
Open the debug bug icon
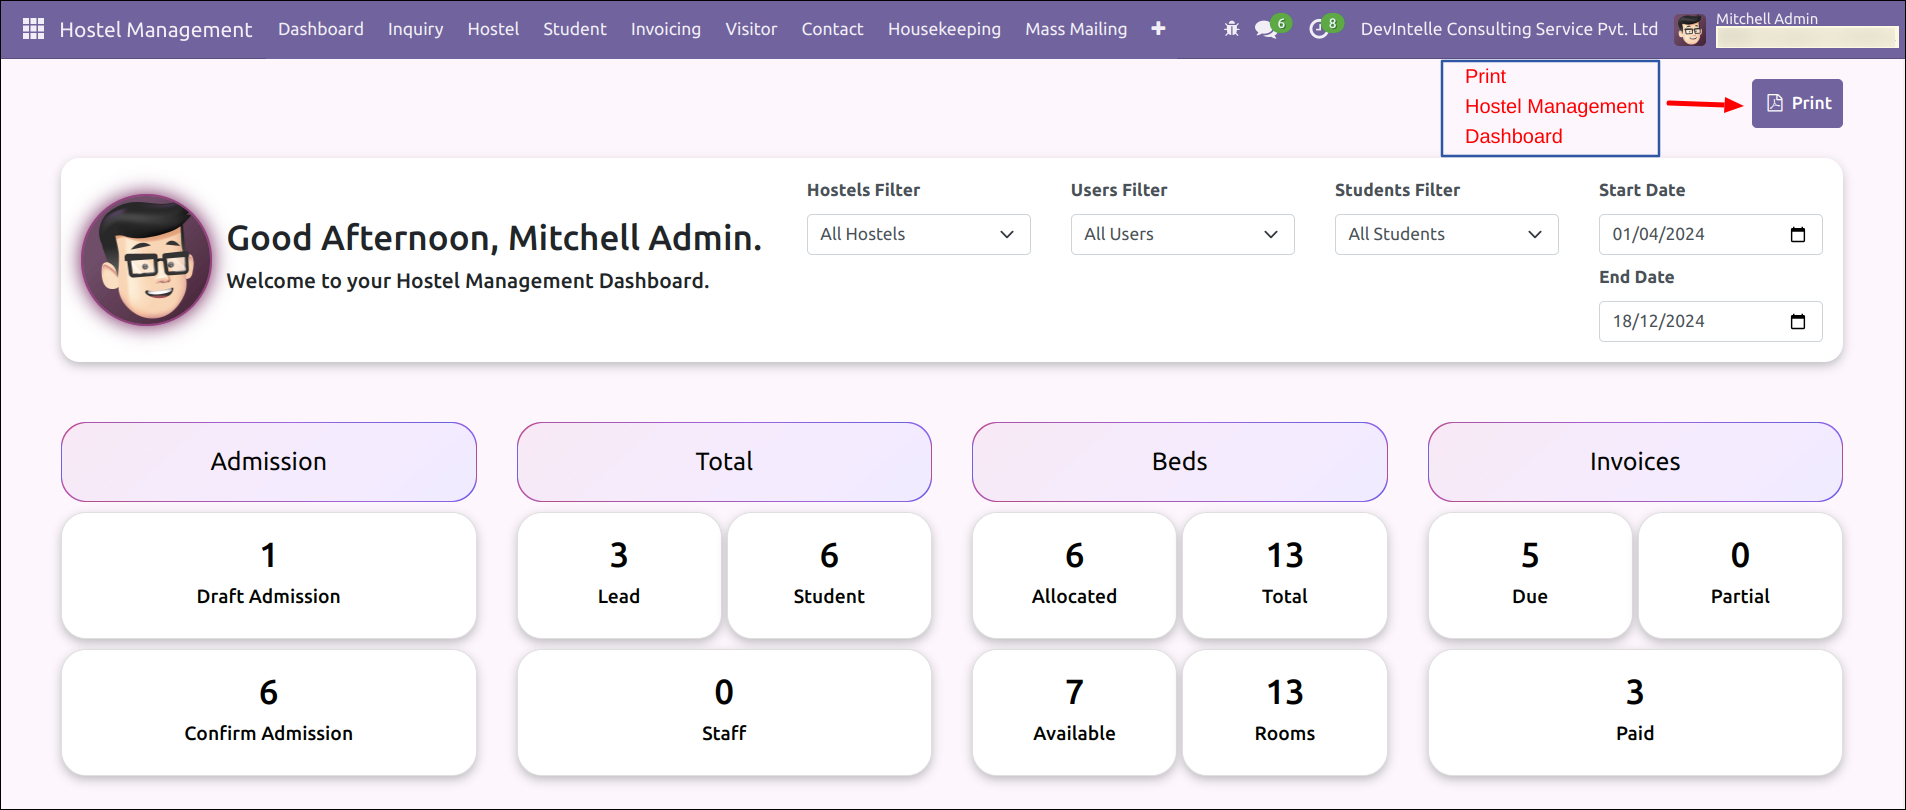click(1231, 29)
